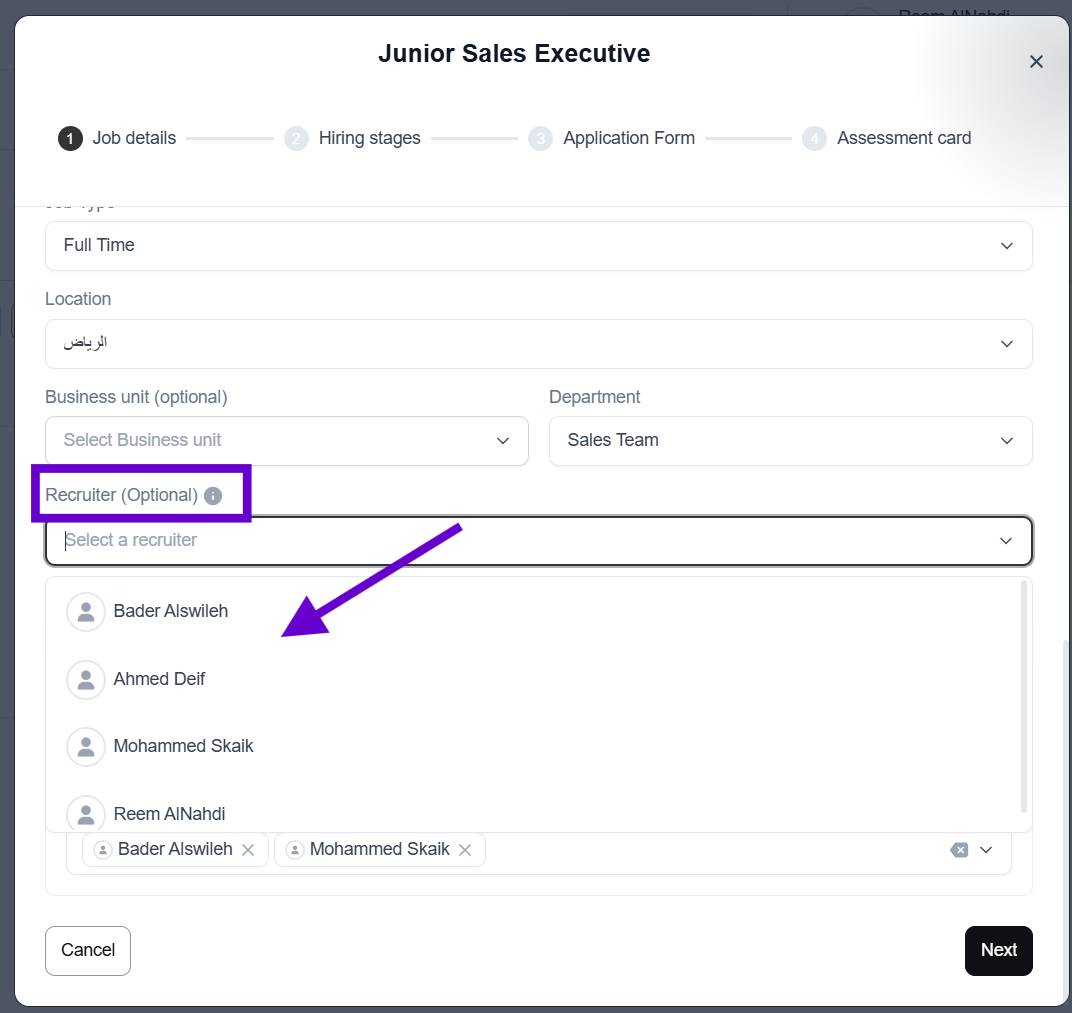Click the Ahmed Deif avatar icon
The width and height of the screenshot is (1072, 1013).
86,680
